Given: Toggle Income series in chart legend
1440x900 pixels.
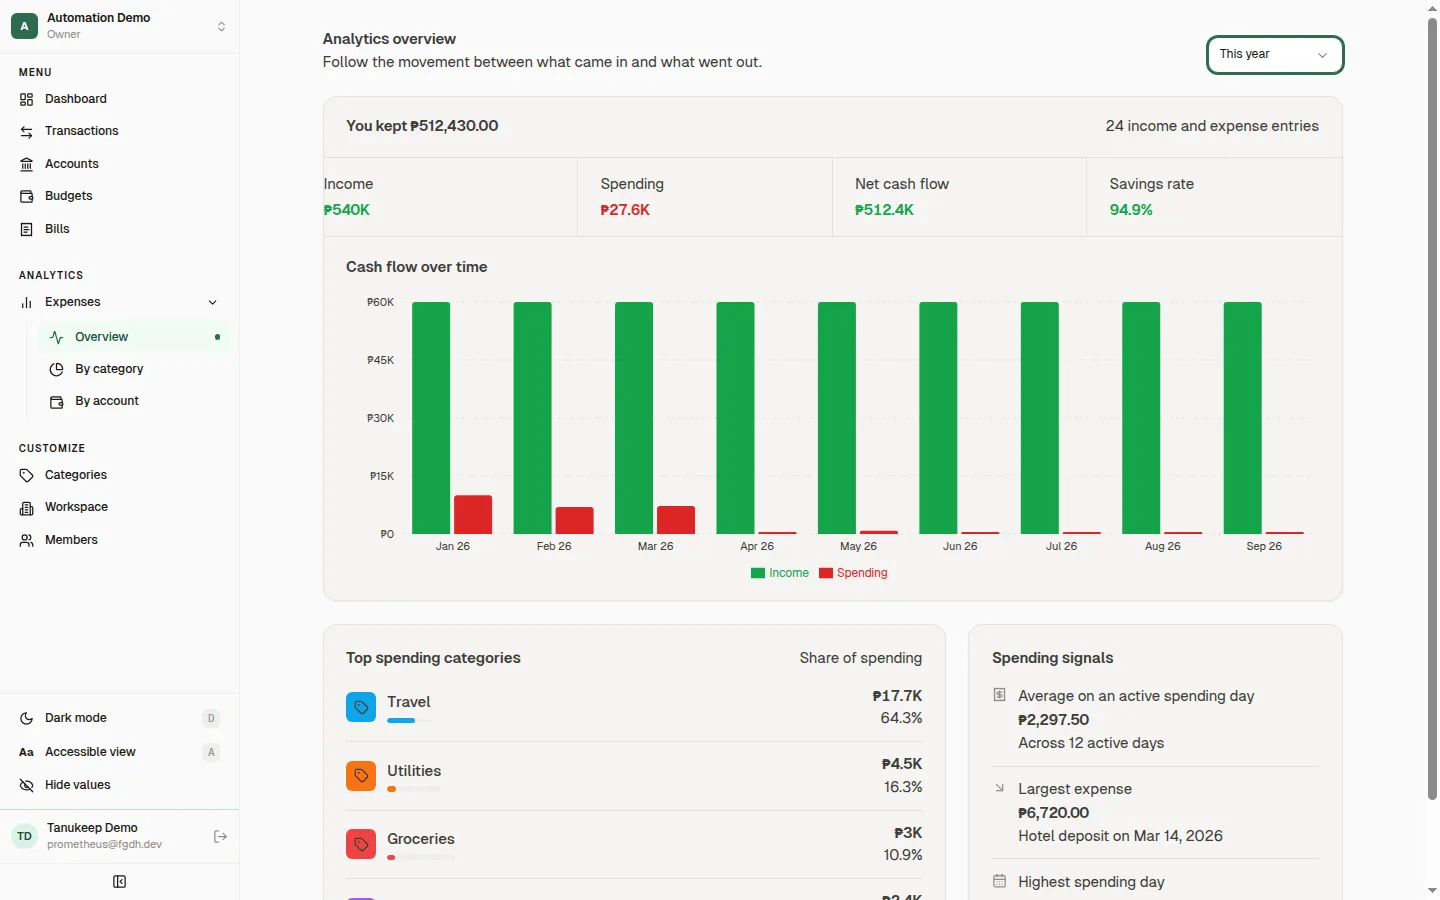Looking at the screenshot, I should pyautogui.click(x=780, y=573).
